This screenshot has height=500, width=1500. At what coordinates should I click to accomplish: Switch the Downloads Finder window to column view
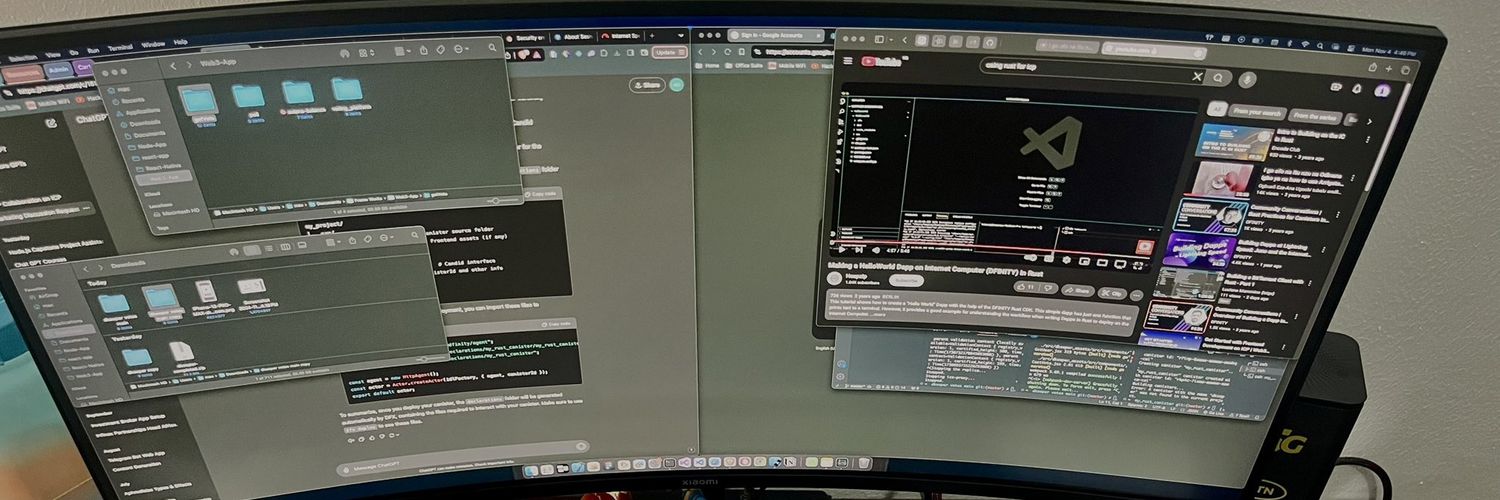coord(286,247)
